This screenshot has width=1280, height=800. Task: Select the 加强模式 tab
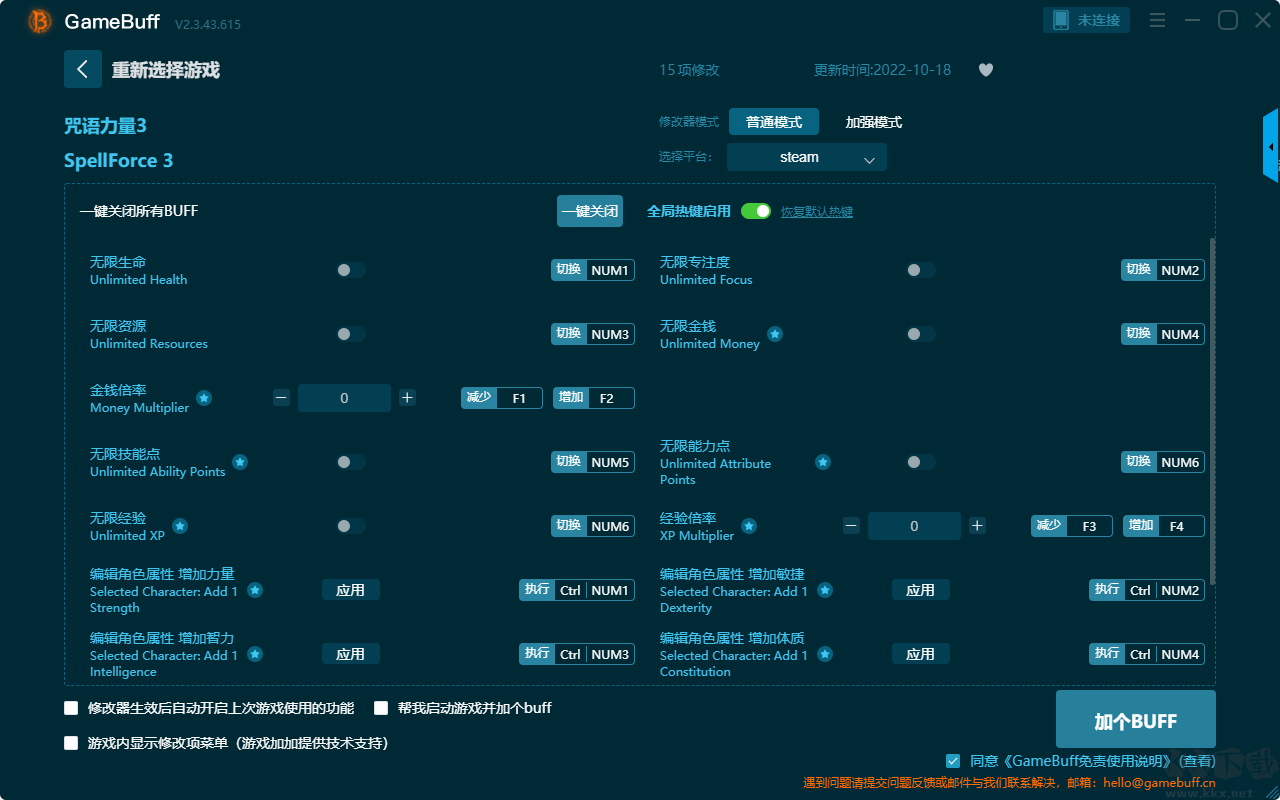[x=874, y=122]
